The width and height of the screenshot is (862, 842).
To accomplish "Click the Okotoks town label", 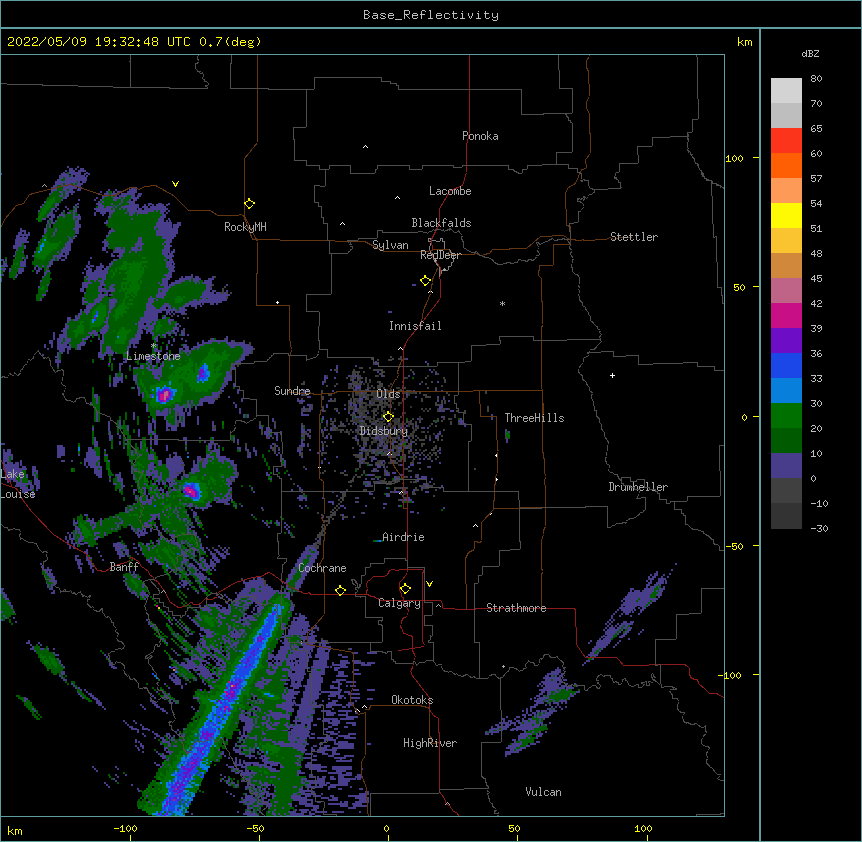I will (412, 700).
